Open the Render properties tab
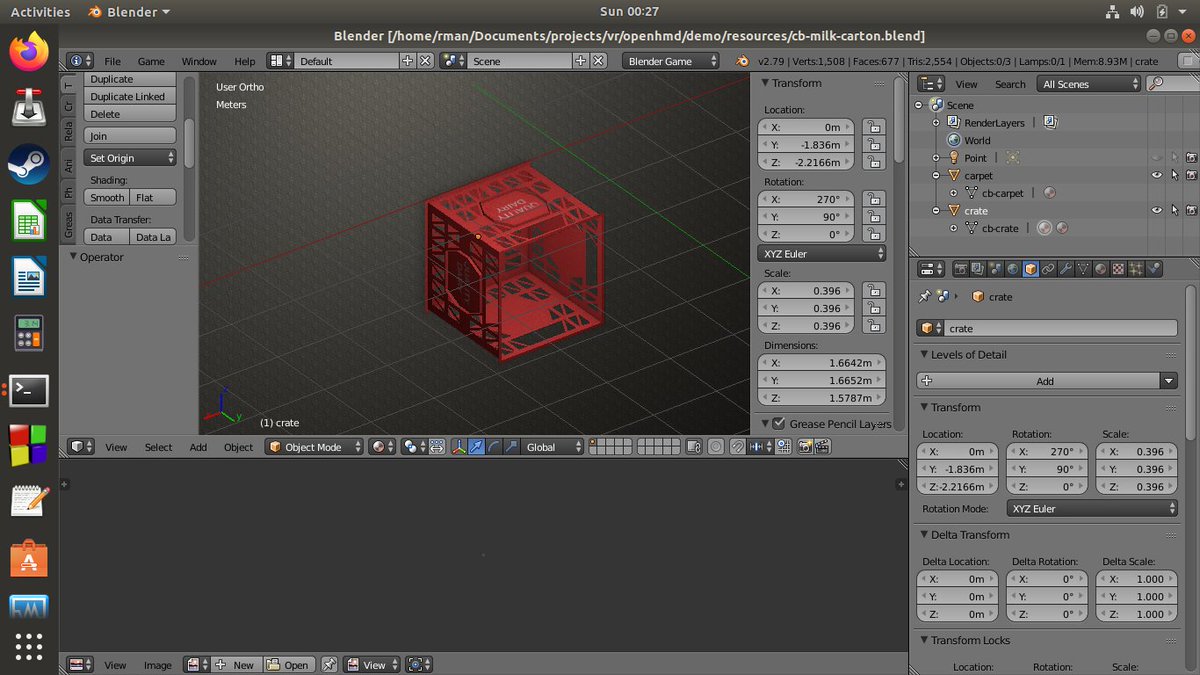This screenshot has height=675, width=1200. point(959,268)
